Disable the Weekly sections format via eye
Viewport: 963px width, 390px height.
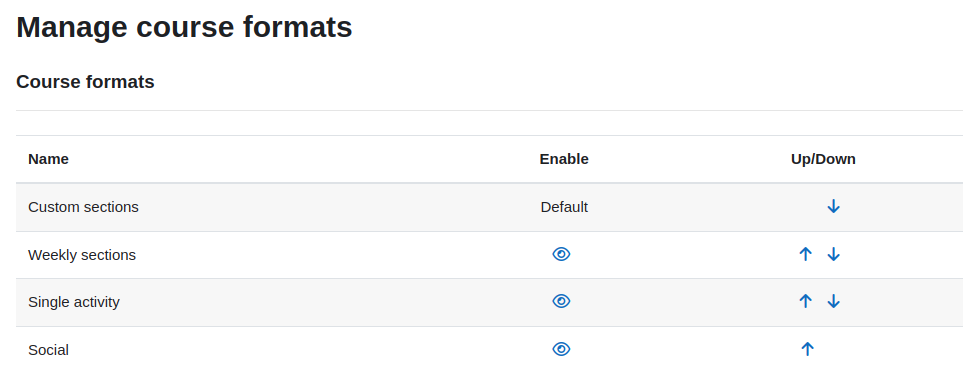point(561,254)
